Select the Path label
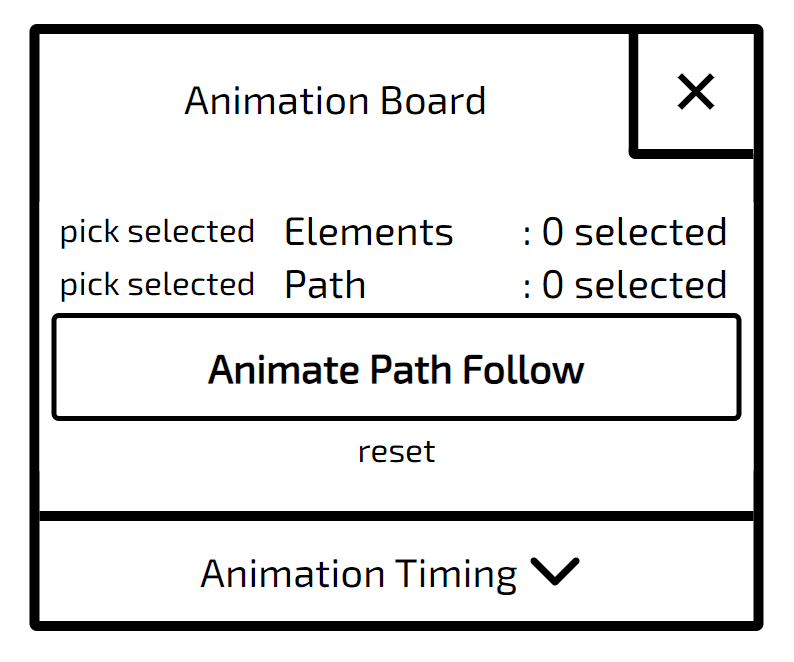Screen dimensions: 794x662 tap(325, 285)
